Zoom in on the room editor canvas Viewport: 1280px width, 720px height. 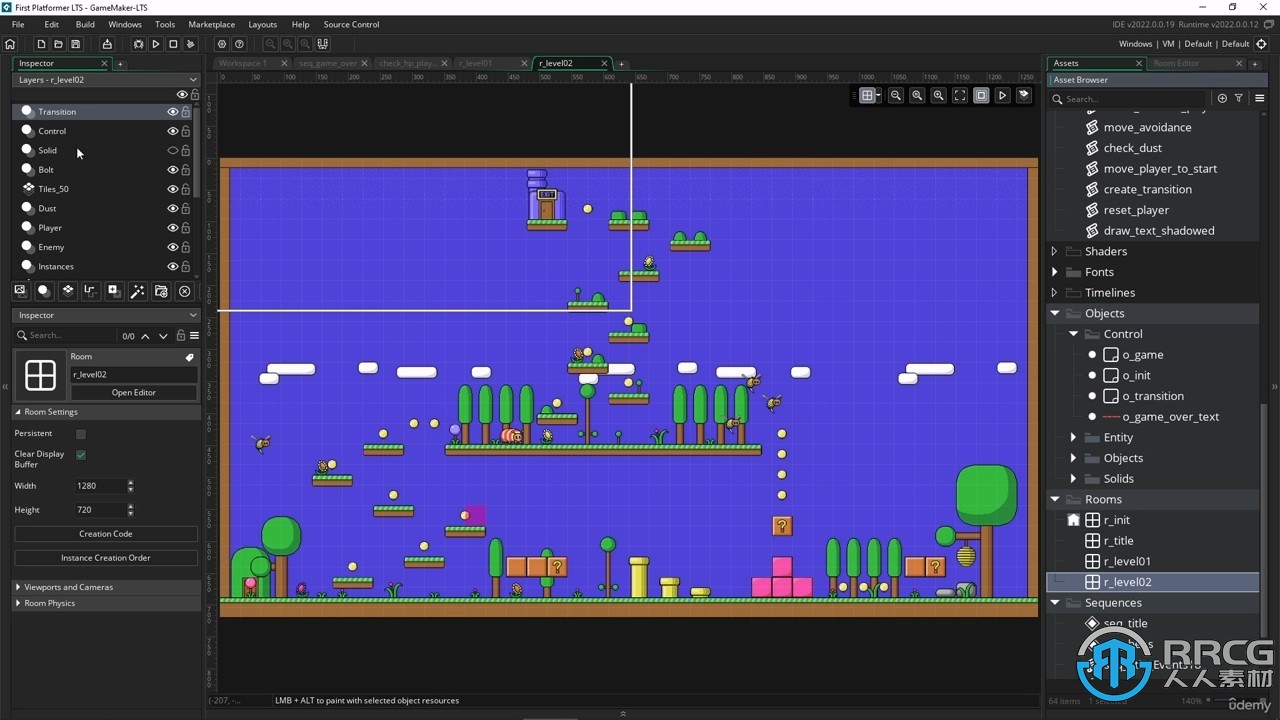click(x=938, y=95)
